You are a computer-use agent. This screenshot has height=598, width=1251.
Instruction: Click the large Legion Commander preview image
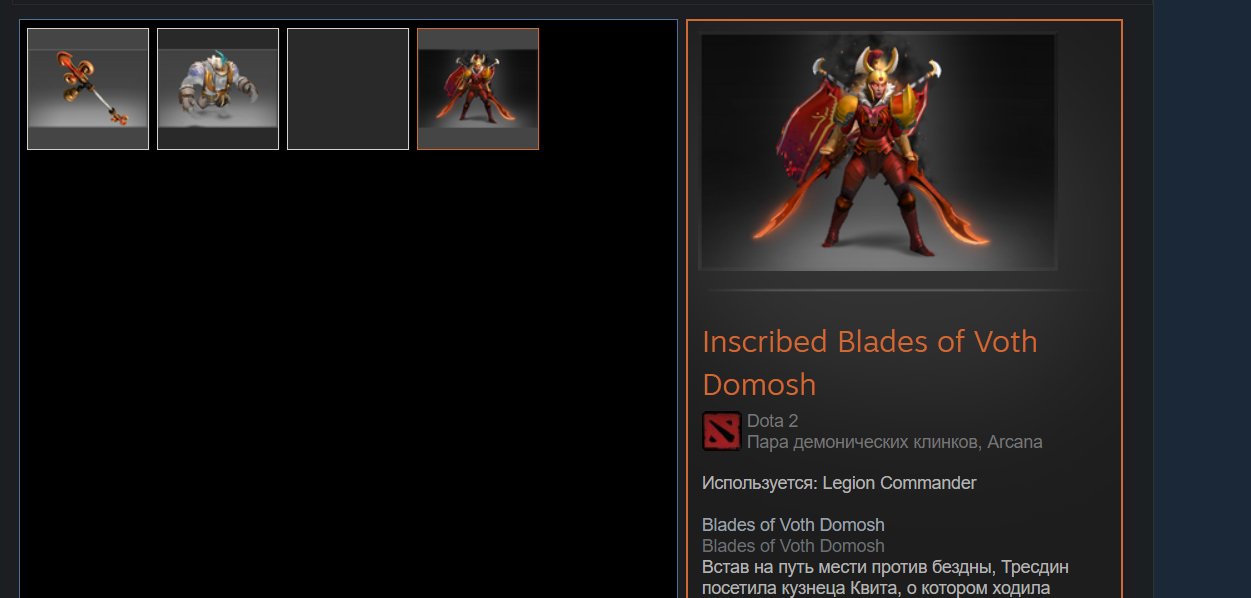tap(878, 151)
